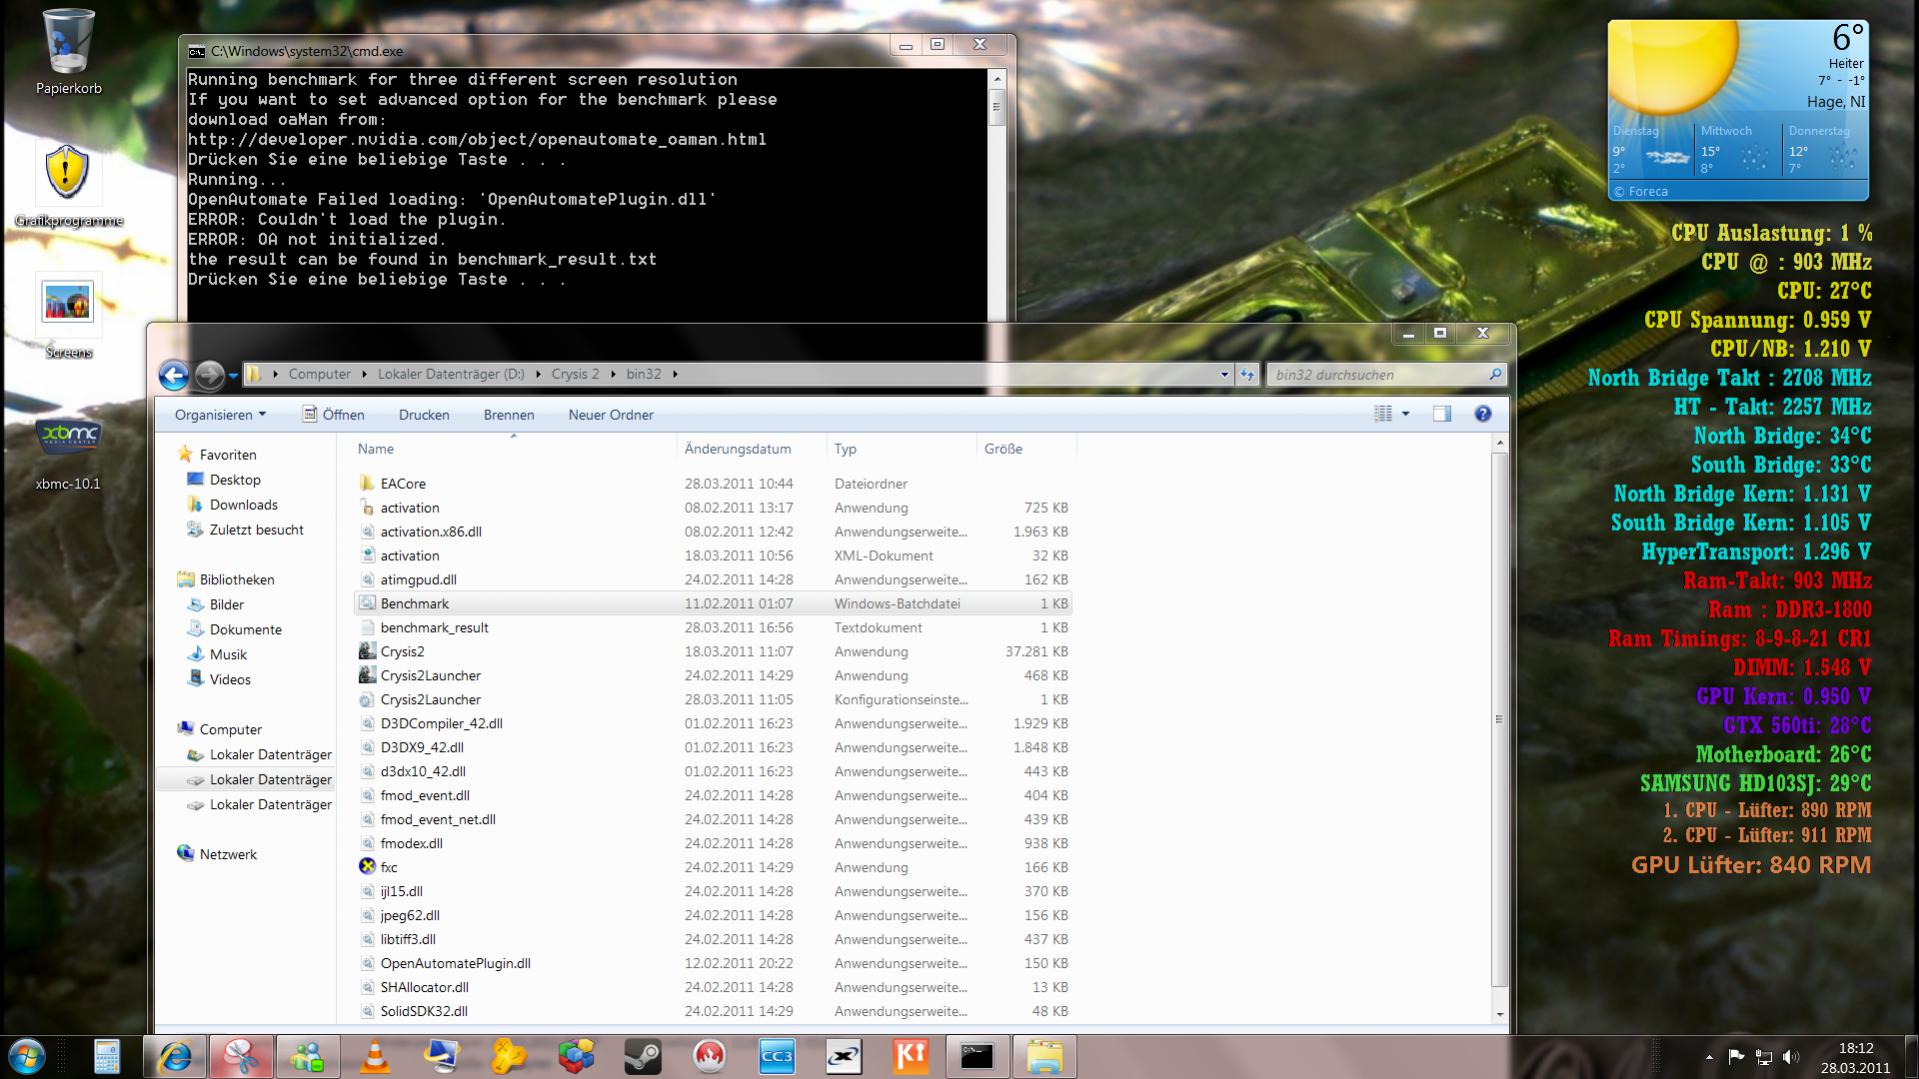The image size is (1919, 1079).
Task: Expand the address bar history dropdown
Action: point(1224,374)
